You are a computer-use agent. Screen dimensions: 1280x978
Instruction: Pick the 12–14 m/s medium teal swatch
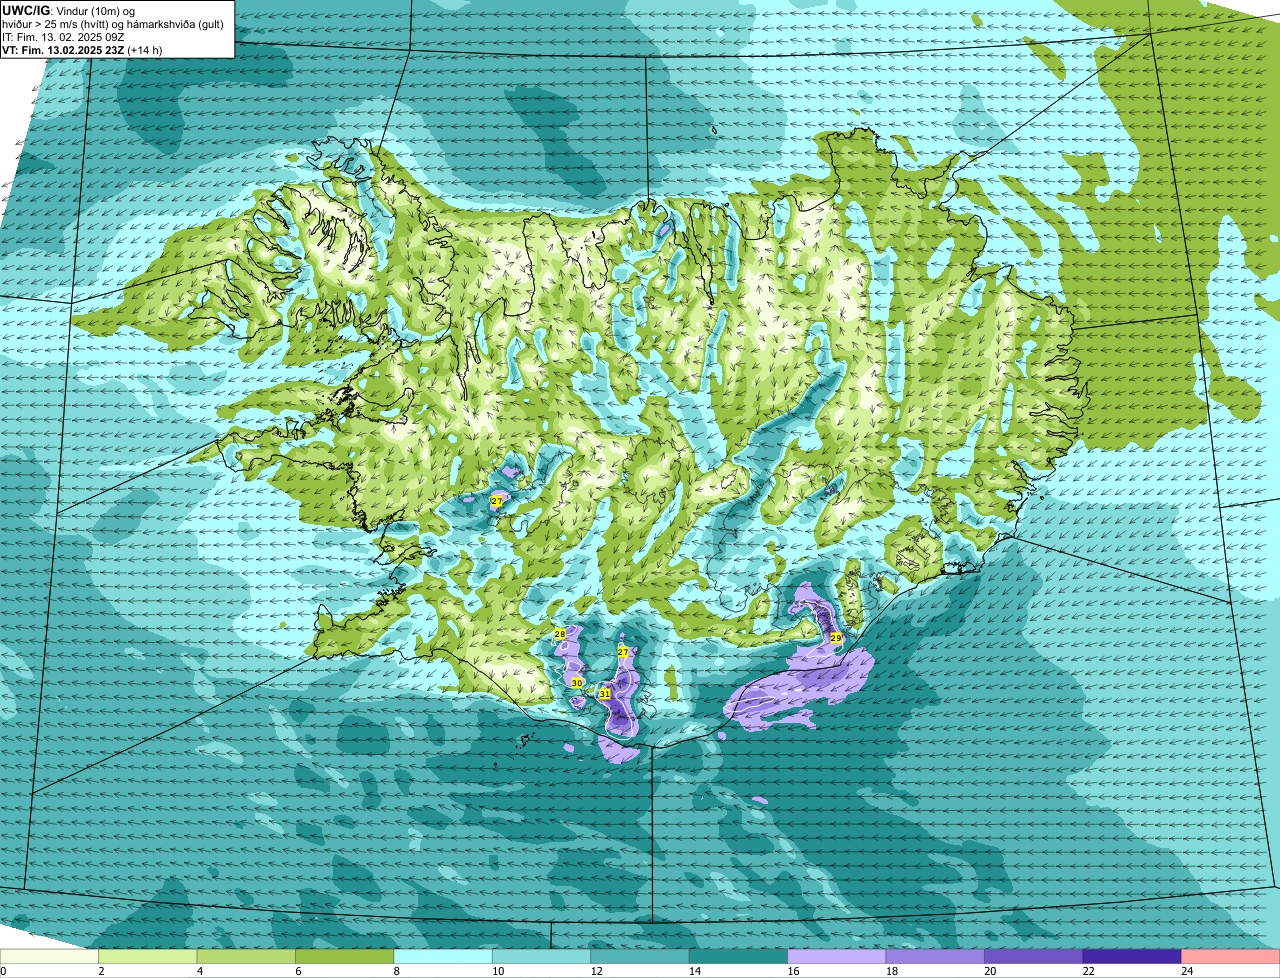click(x=641, y=956)
